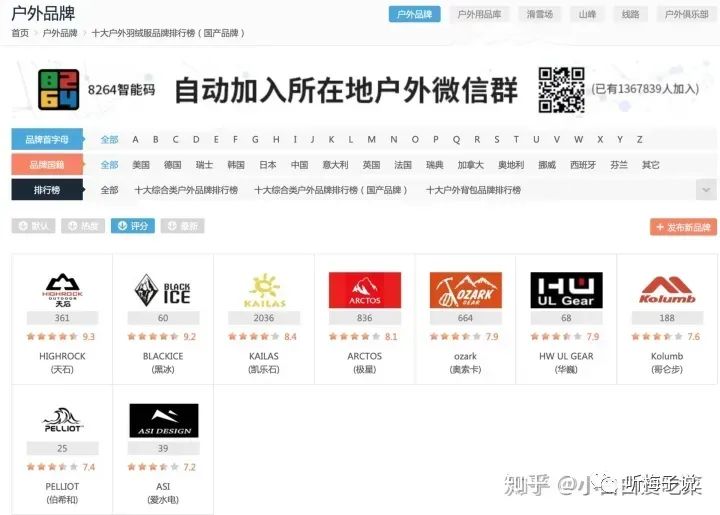The width and height of the screenshot is (720, 515).
Task: Click KAILAS vote count 2036
Action: (x=264, y=318)
